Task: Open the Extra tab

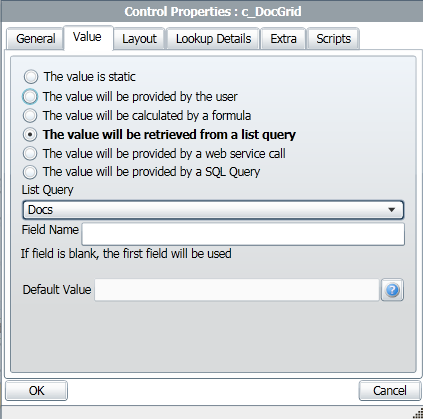Action: tap(283, 39)
